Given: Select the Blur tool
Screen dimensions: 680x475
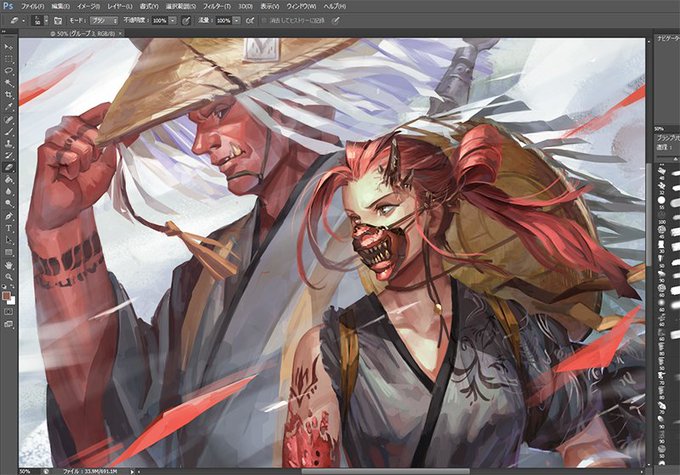Looking at the screenshot, I should pyautogui.click(x=8, y=192).
